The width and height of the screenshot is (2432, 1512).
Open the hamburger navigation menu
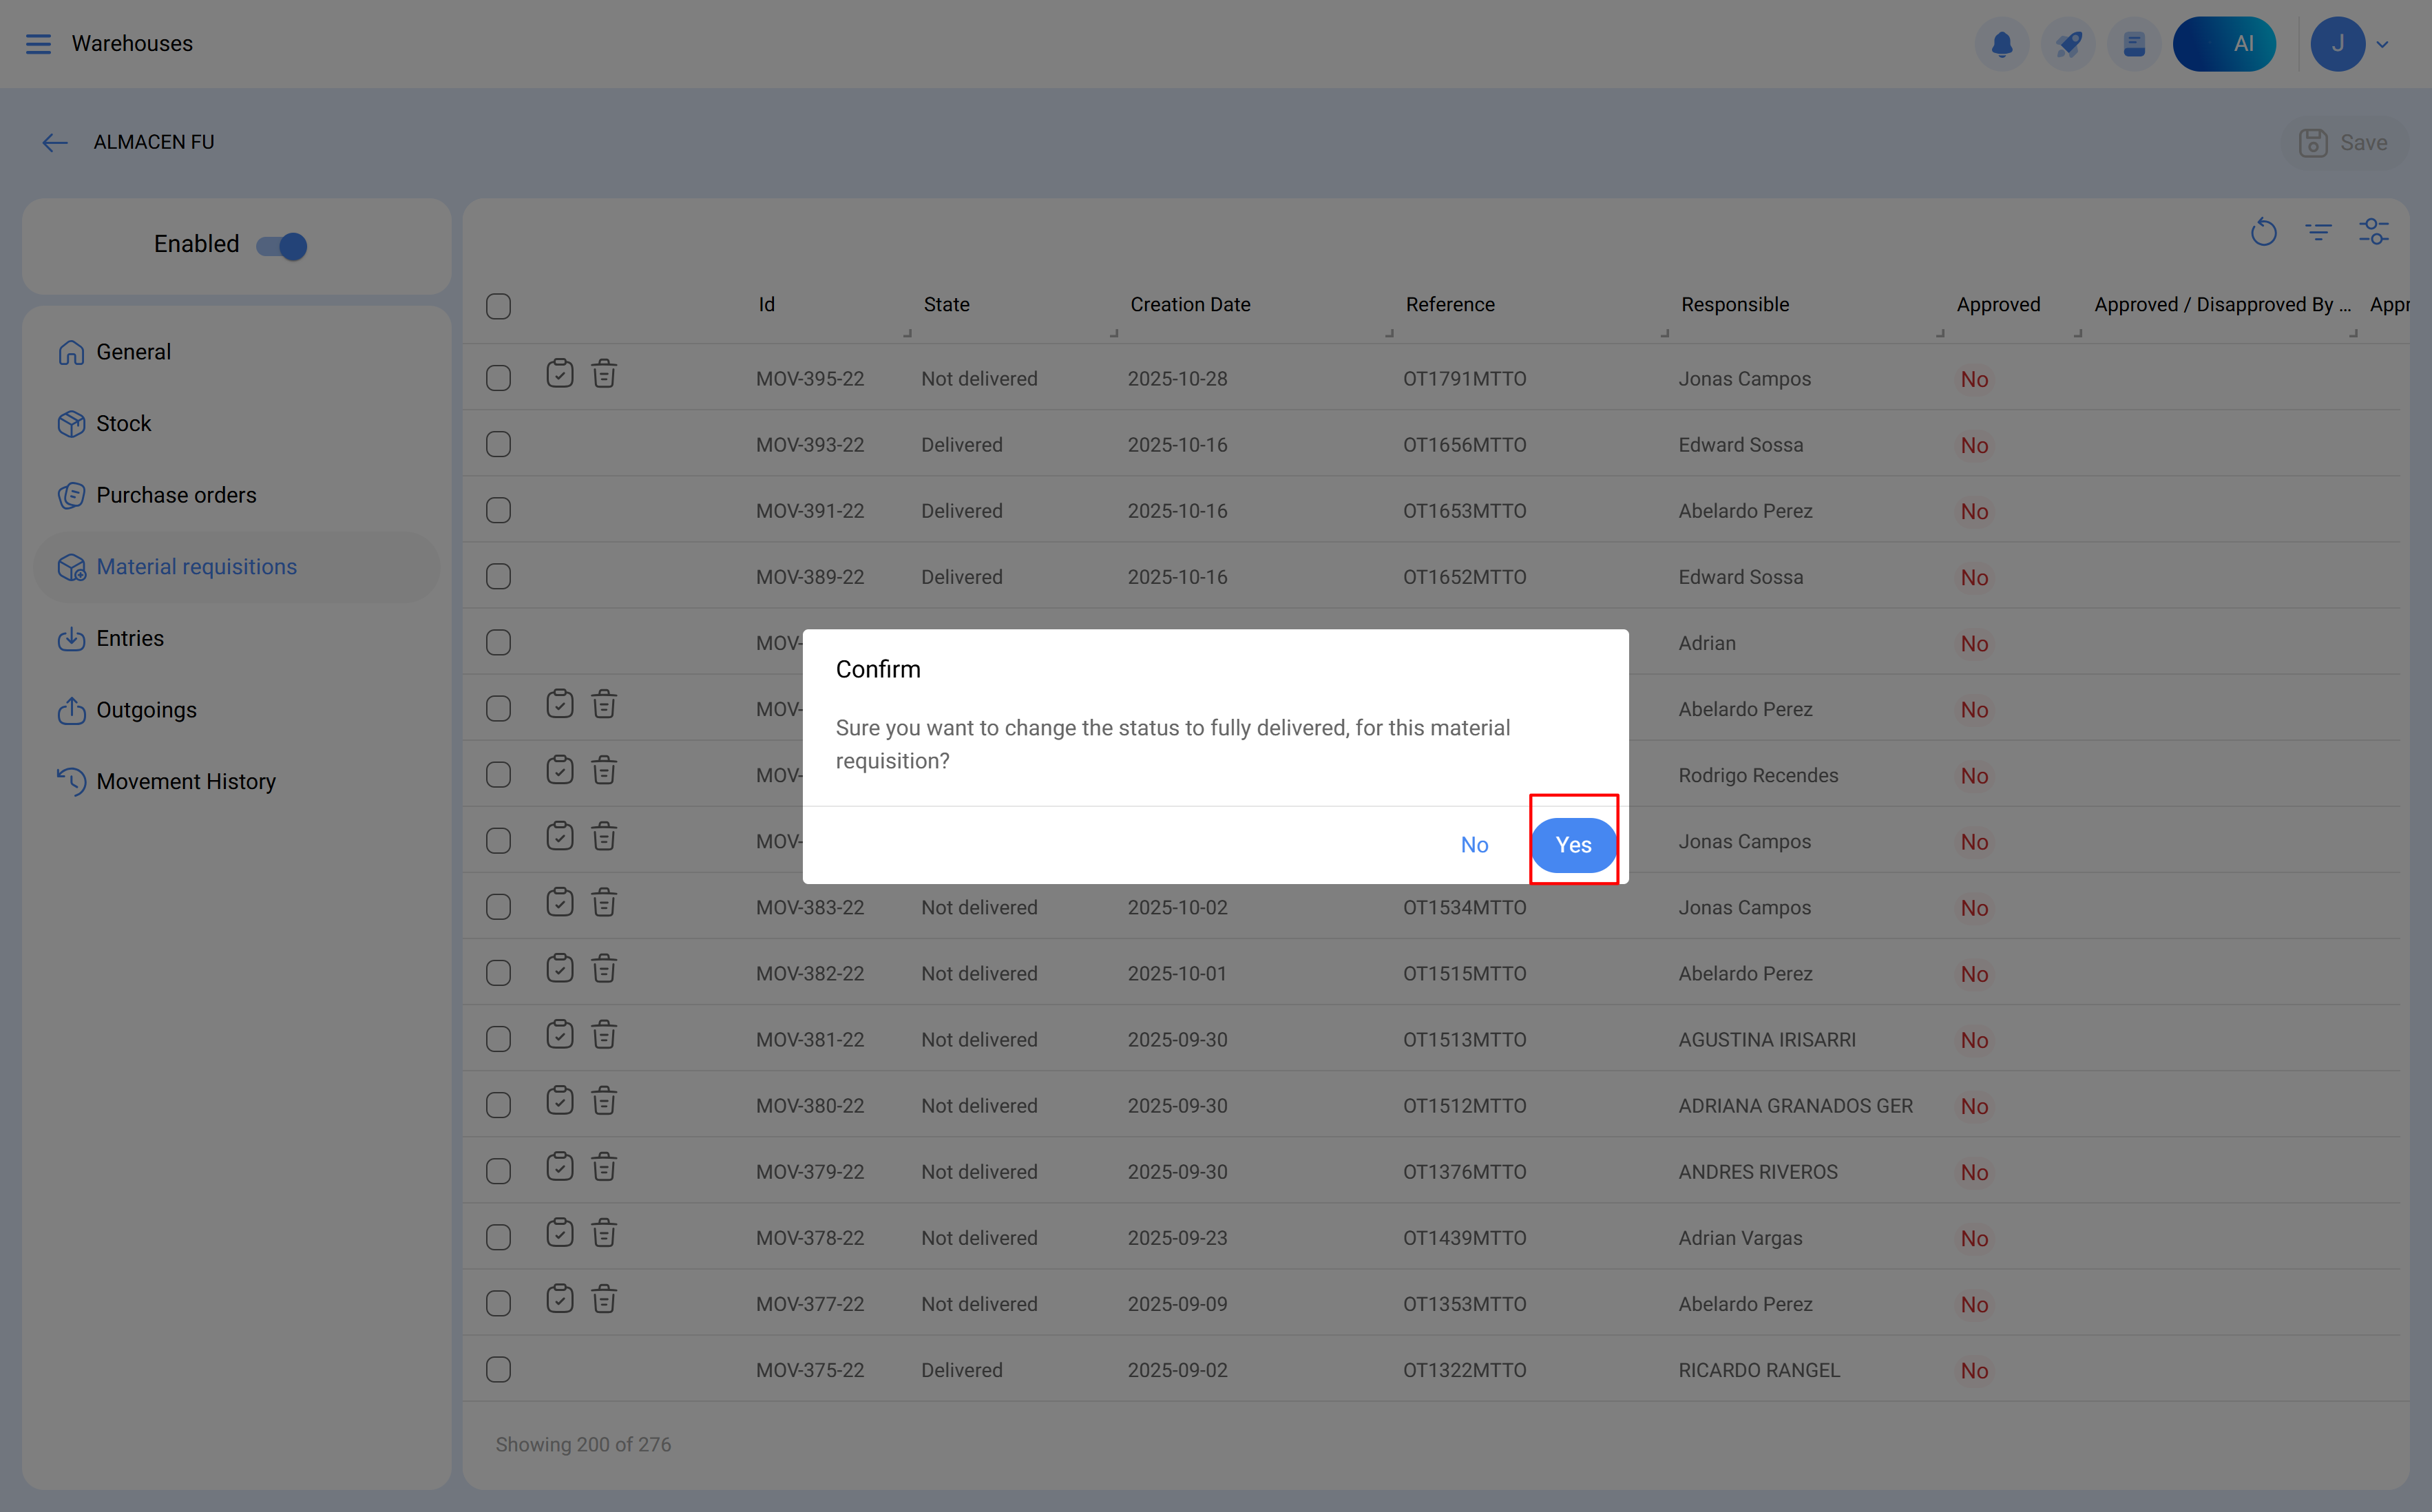pyautogui.click(x=38, y=44)
